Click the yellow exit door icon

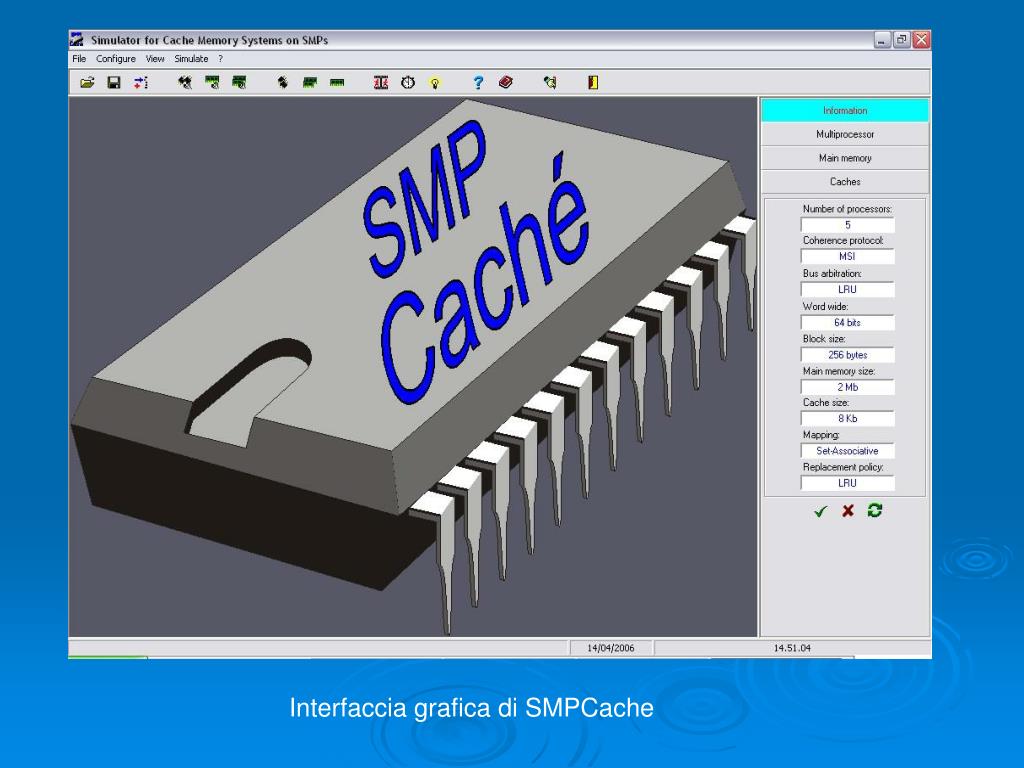(x=593, y=82)
